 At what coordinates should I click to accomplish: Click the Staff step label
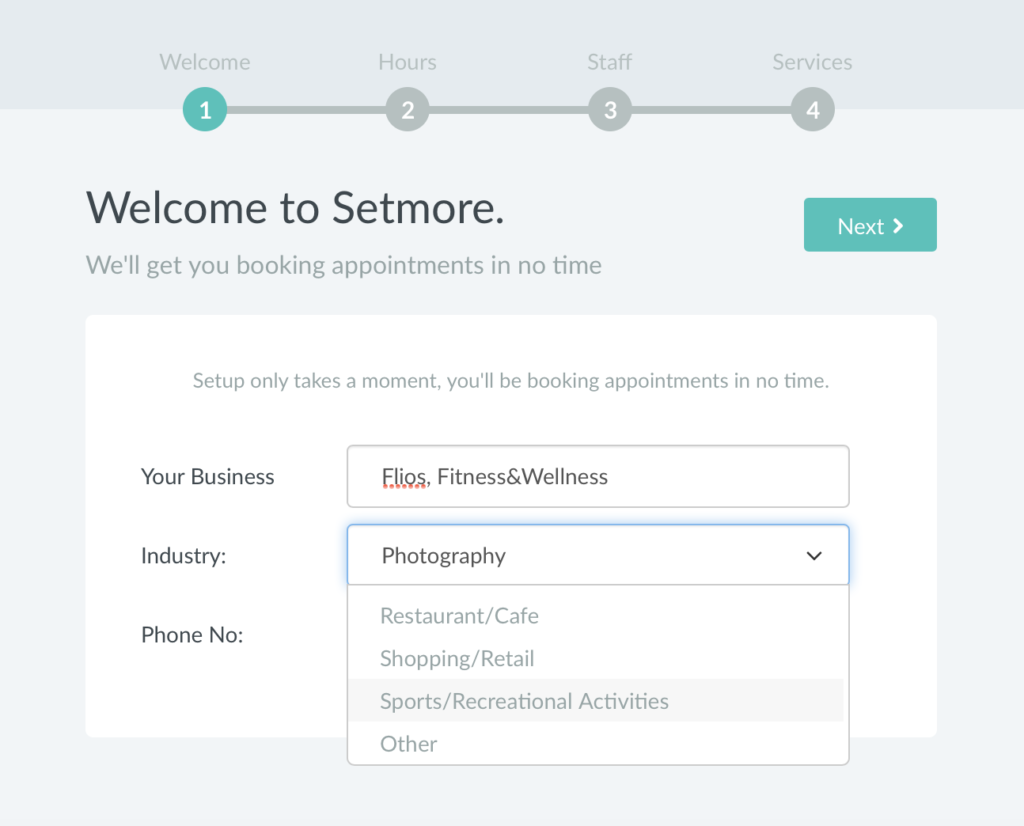click(x=609, y=62)
